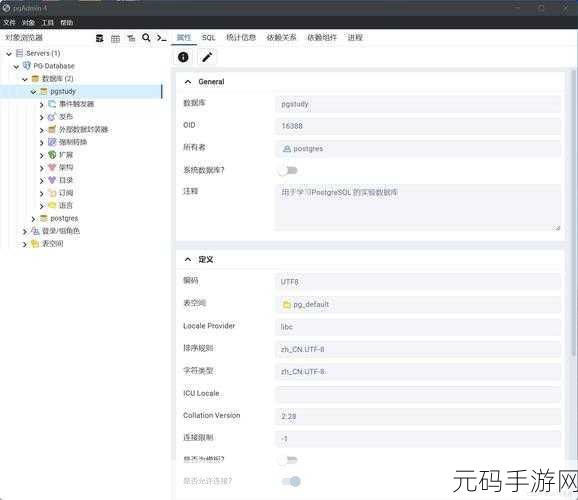Expand the 外部数据封装器 node
The image size is (578, 500).
click(42, 130)
